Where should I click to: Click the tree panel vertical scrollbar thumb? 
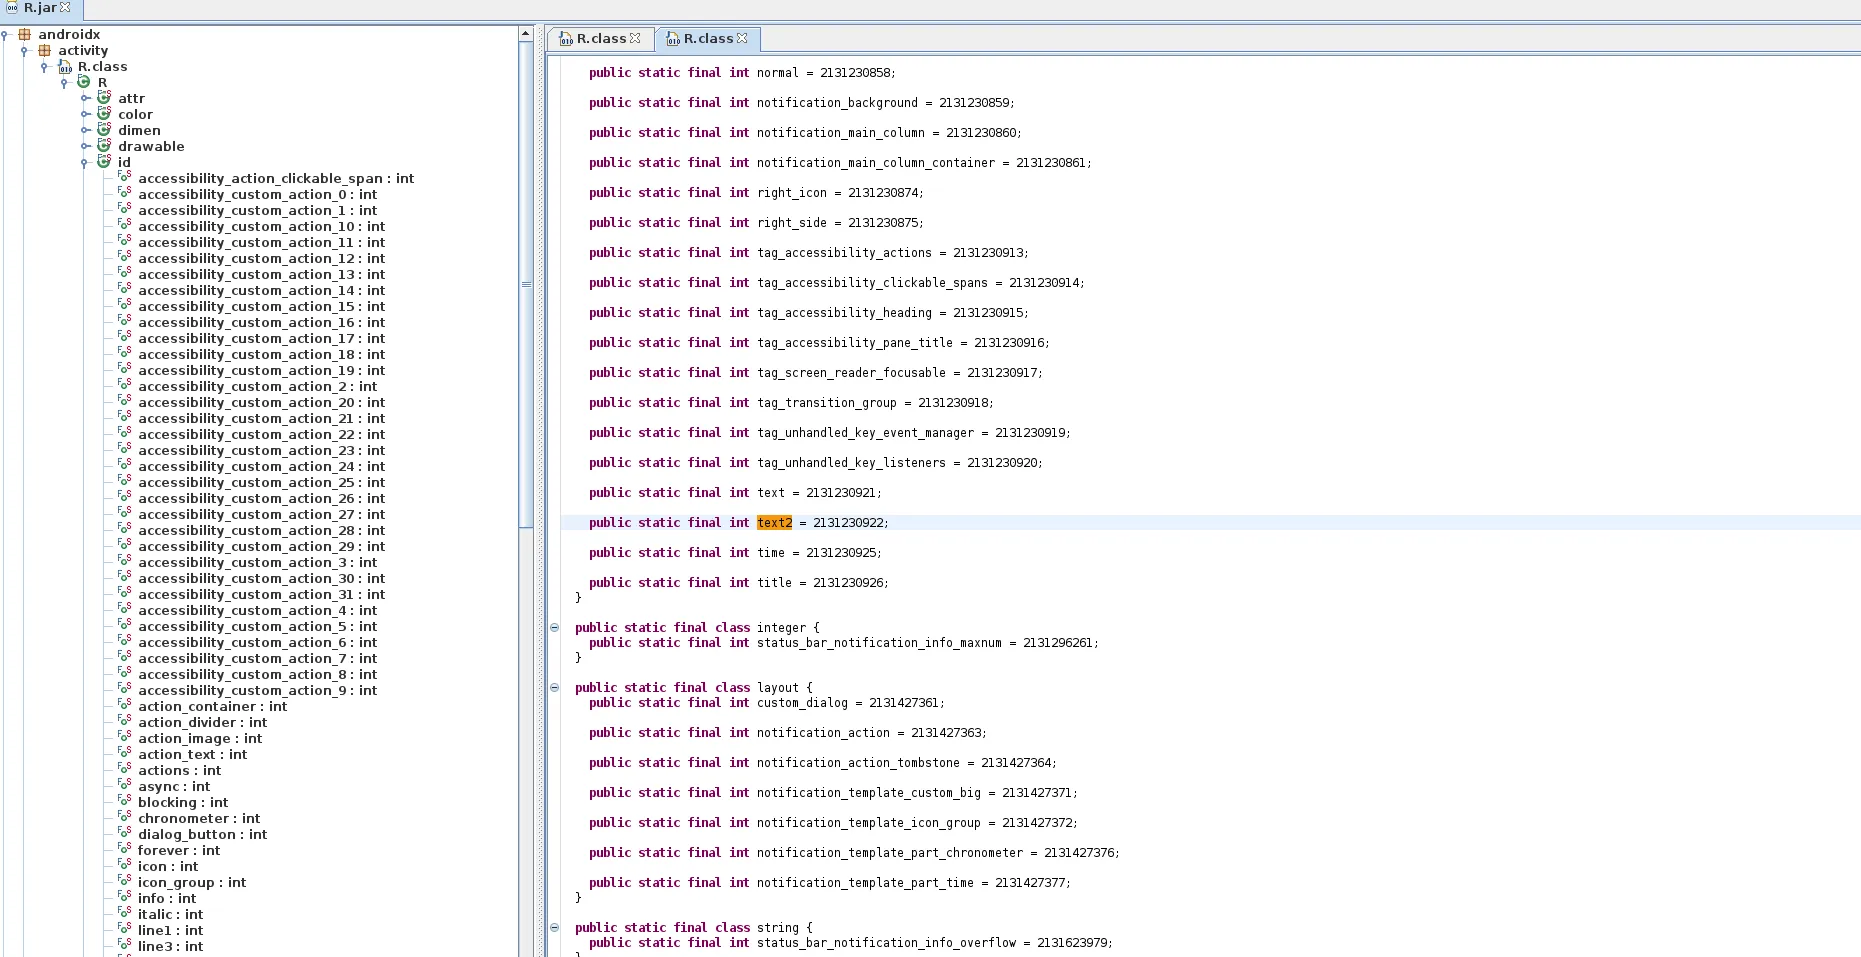[526, 284]
